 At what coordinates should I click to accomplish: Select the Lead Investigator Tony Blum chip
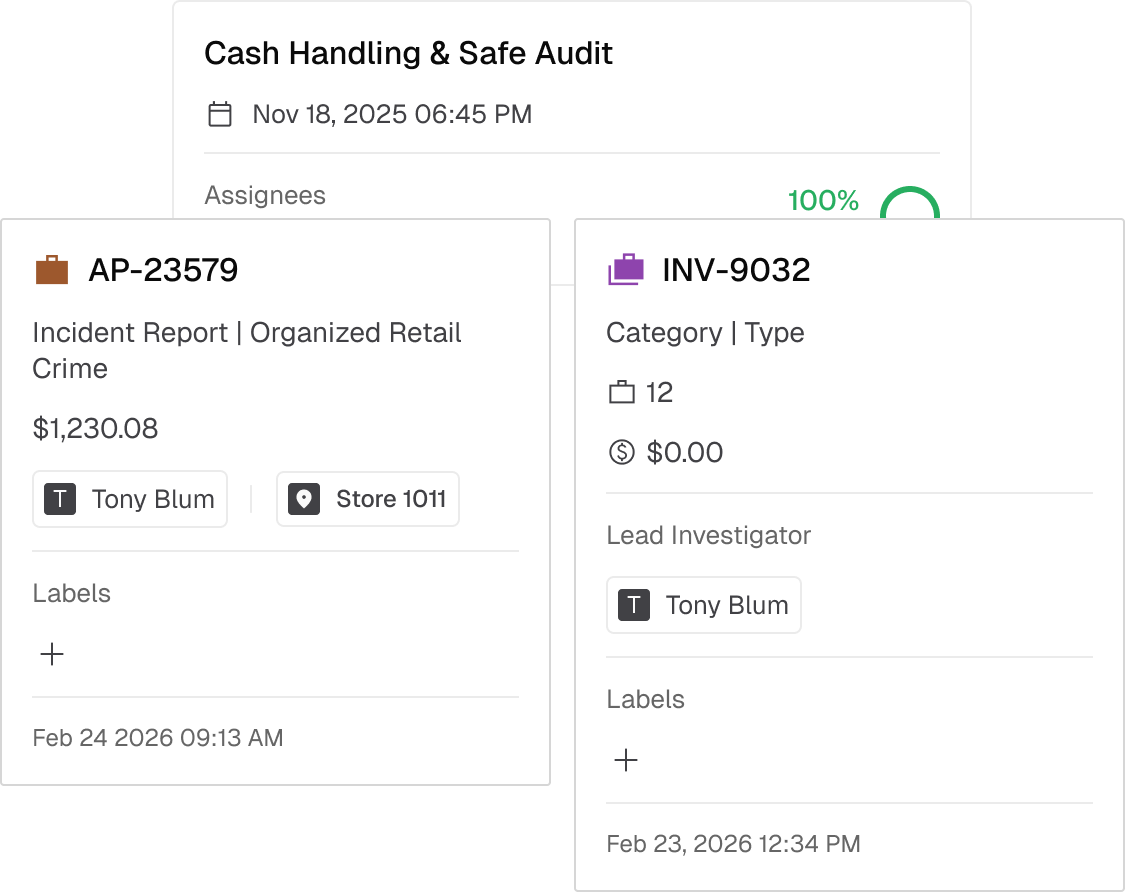click(704, 605)
